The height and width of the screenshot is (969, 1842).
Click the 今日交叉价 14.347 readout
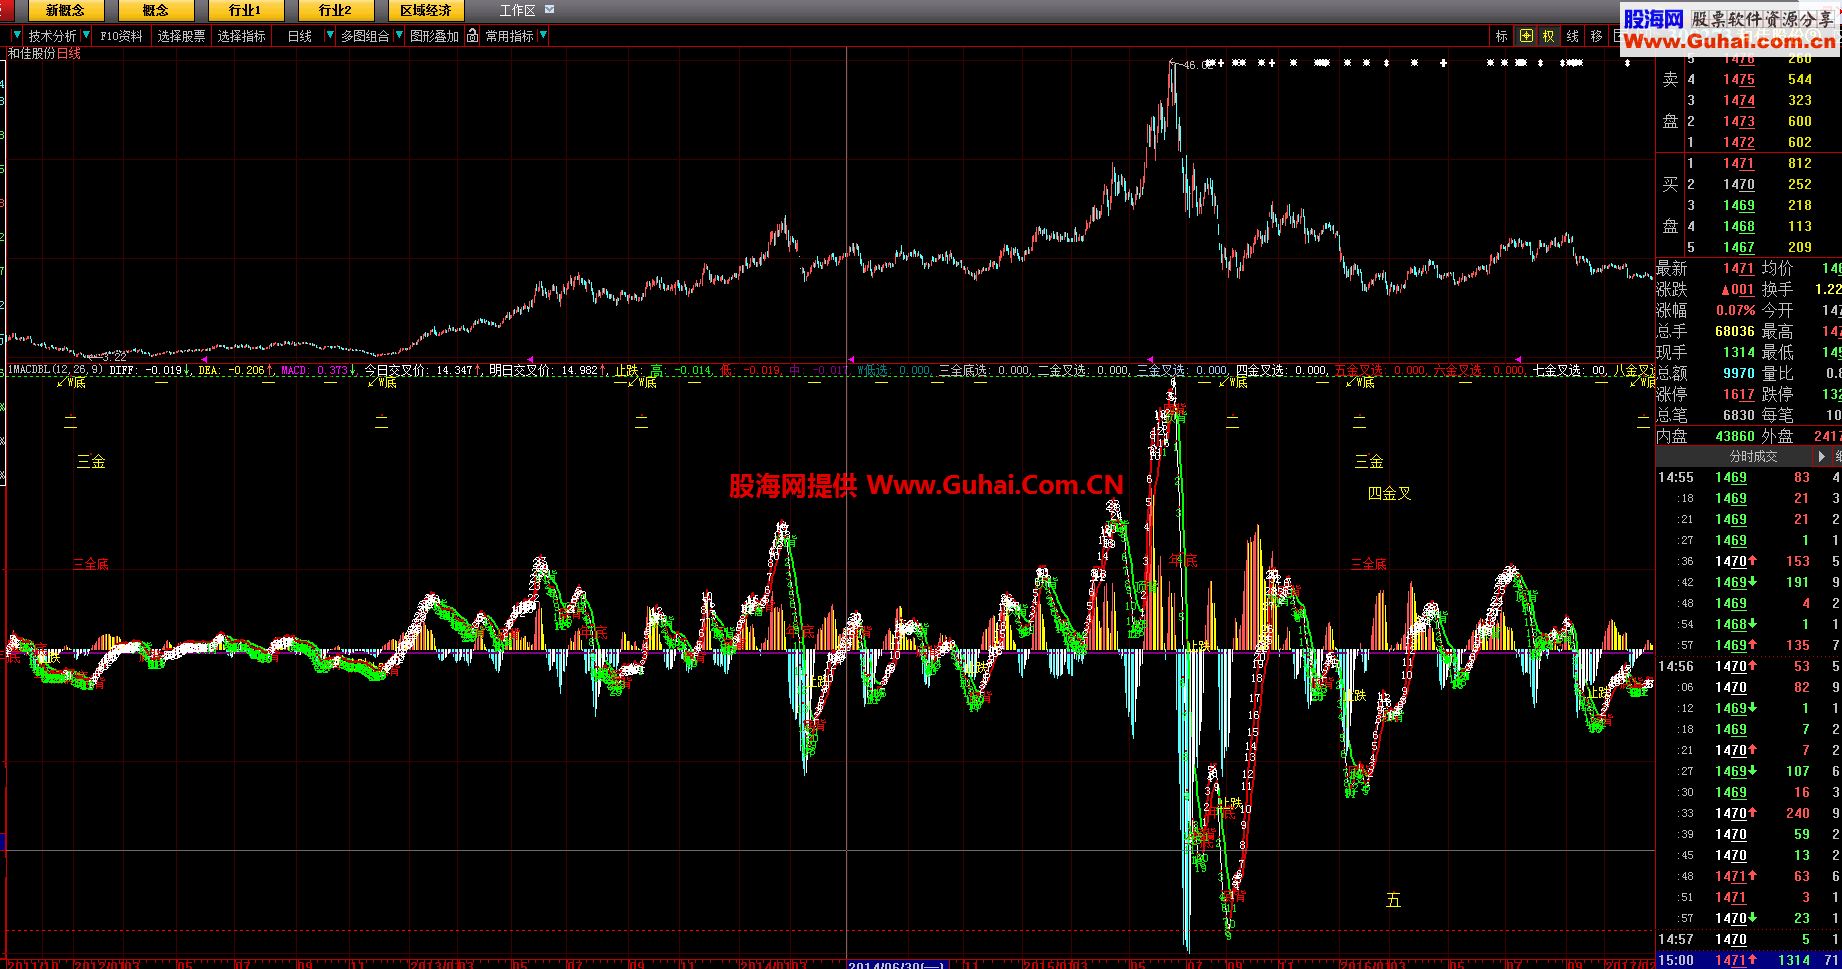coord(421,370)
